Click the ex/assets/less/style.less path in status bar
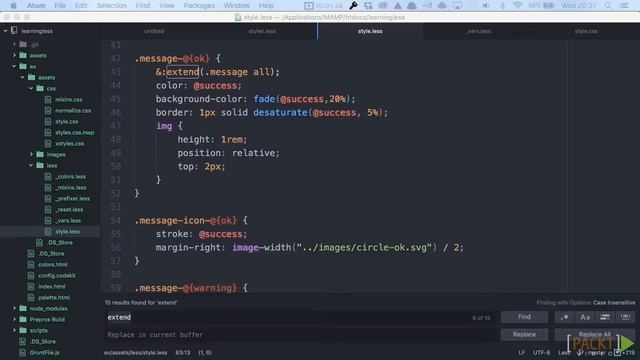This screenshot has height=360, width=640. point(136,353)
